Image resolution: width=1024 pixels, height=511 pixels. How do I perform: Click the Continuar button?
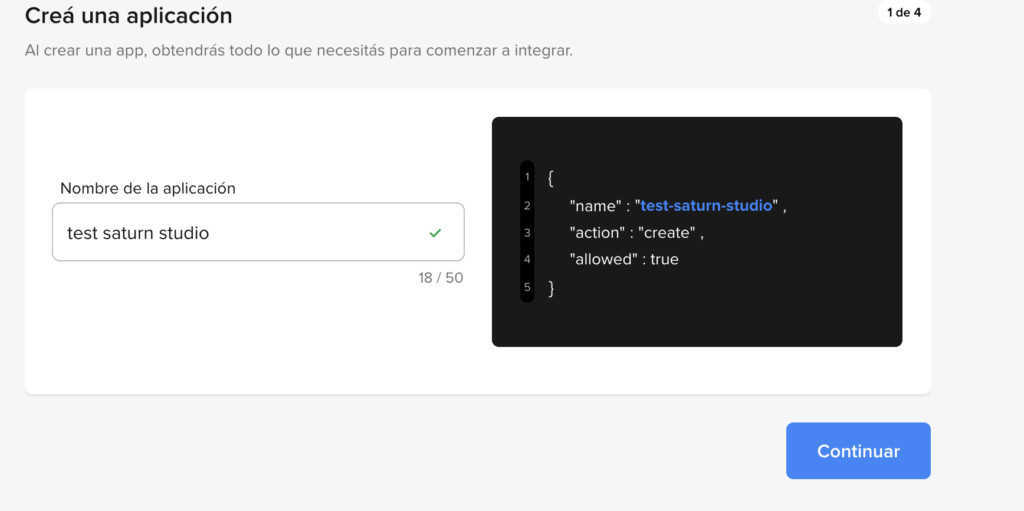click(x=858, y=451)
